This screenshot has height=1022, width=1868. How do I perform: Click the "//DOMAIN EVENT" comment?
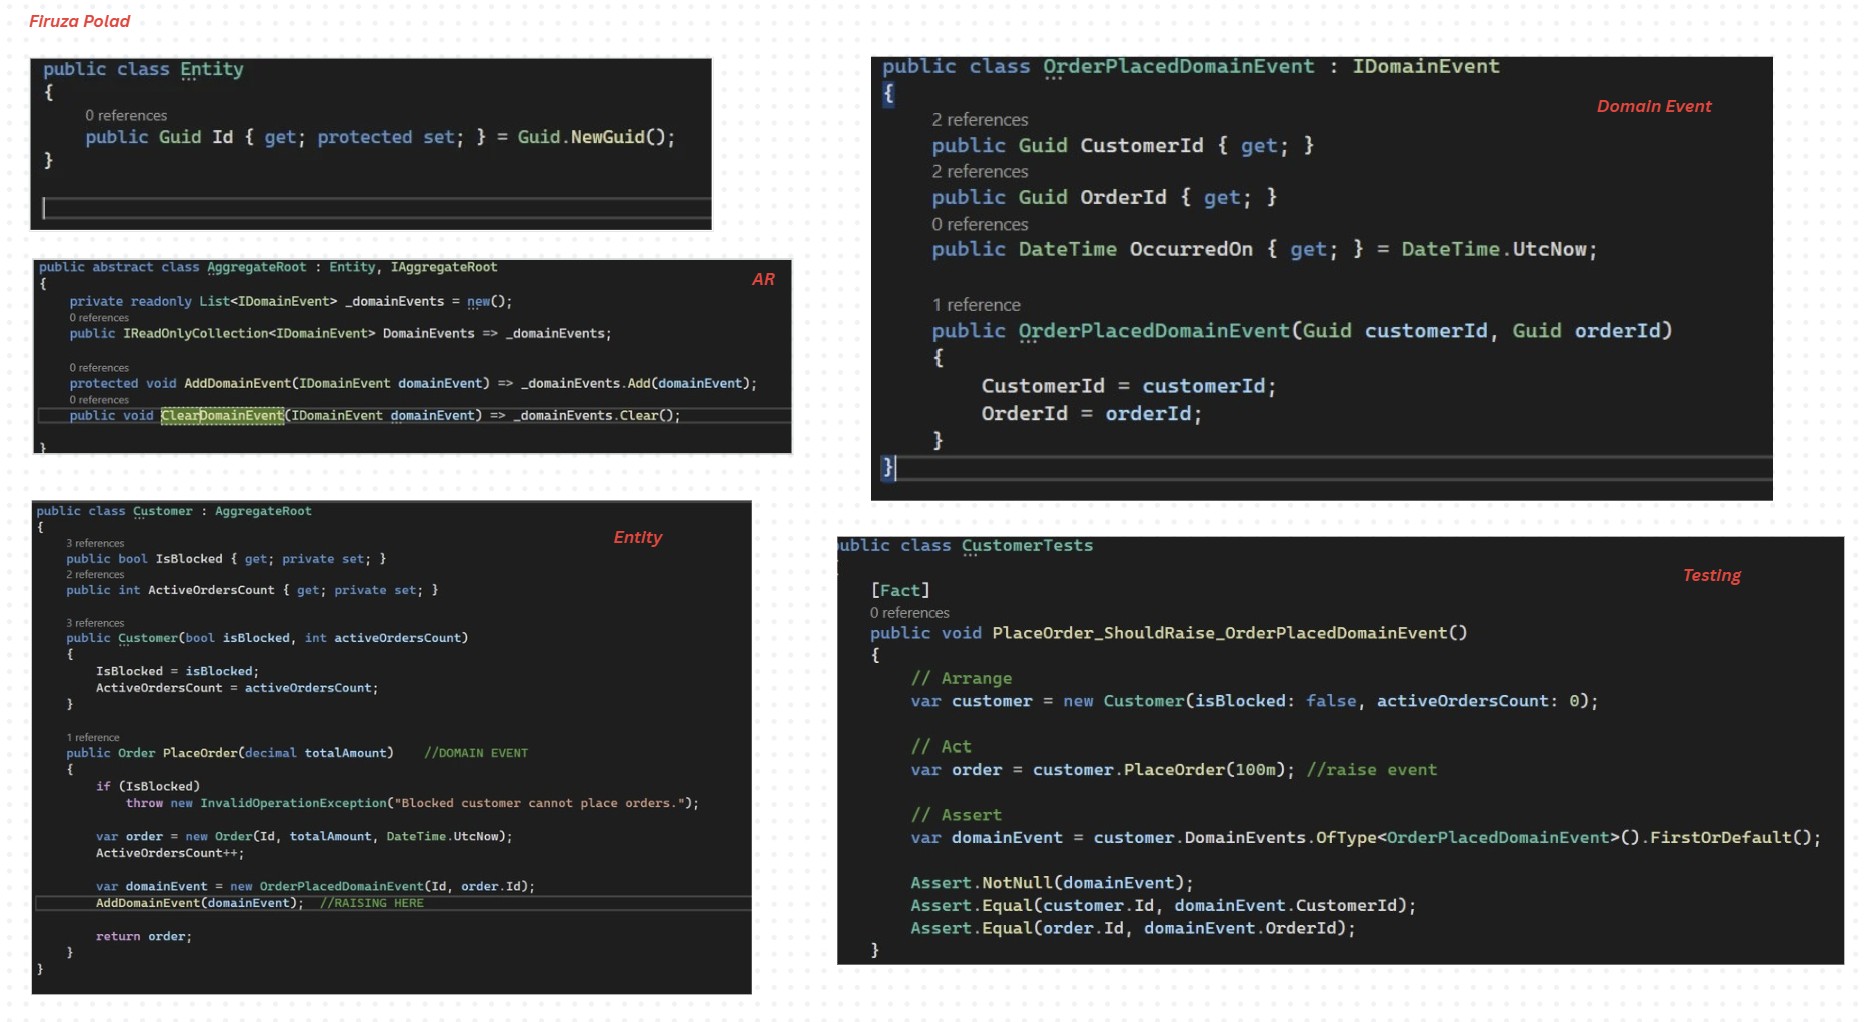coord(476,753)
